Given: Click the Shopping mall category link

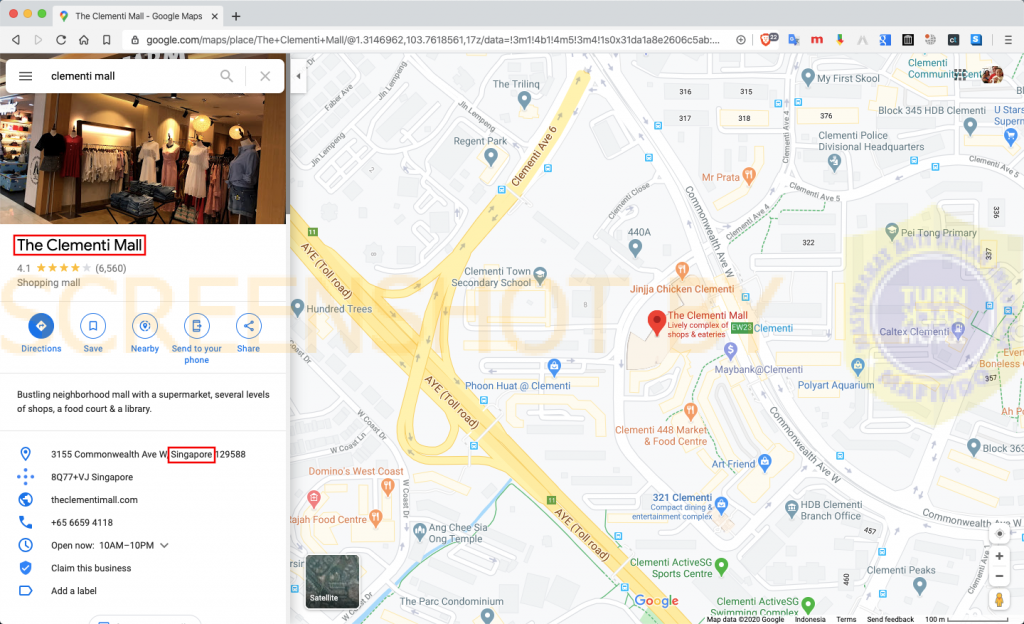Looking at the screenshot, I should (48, 283).
